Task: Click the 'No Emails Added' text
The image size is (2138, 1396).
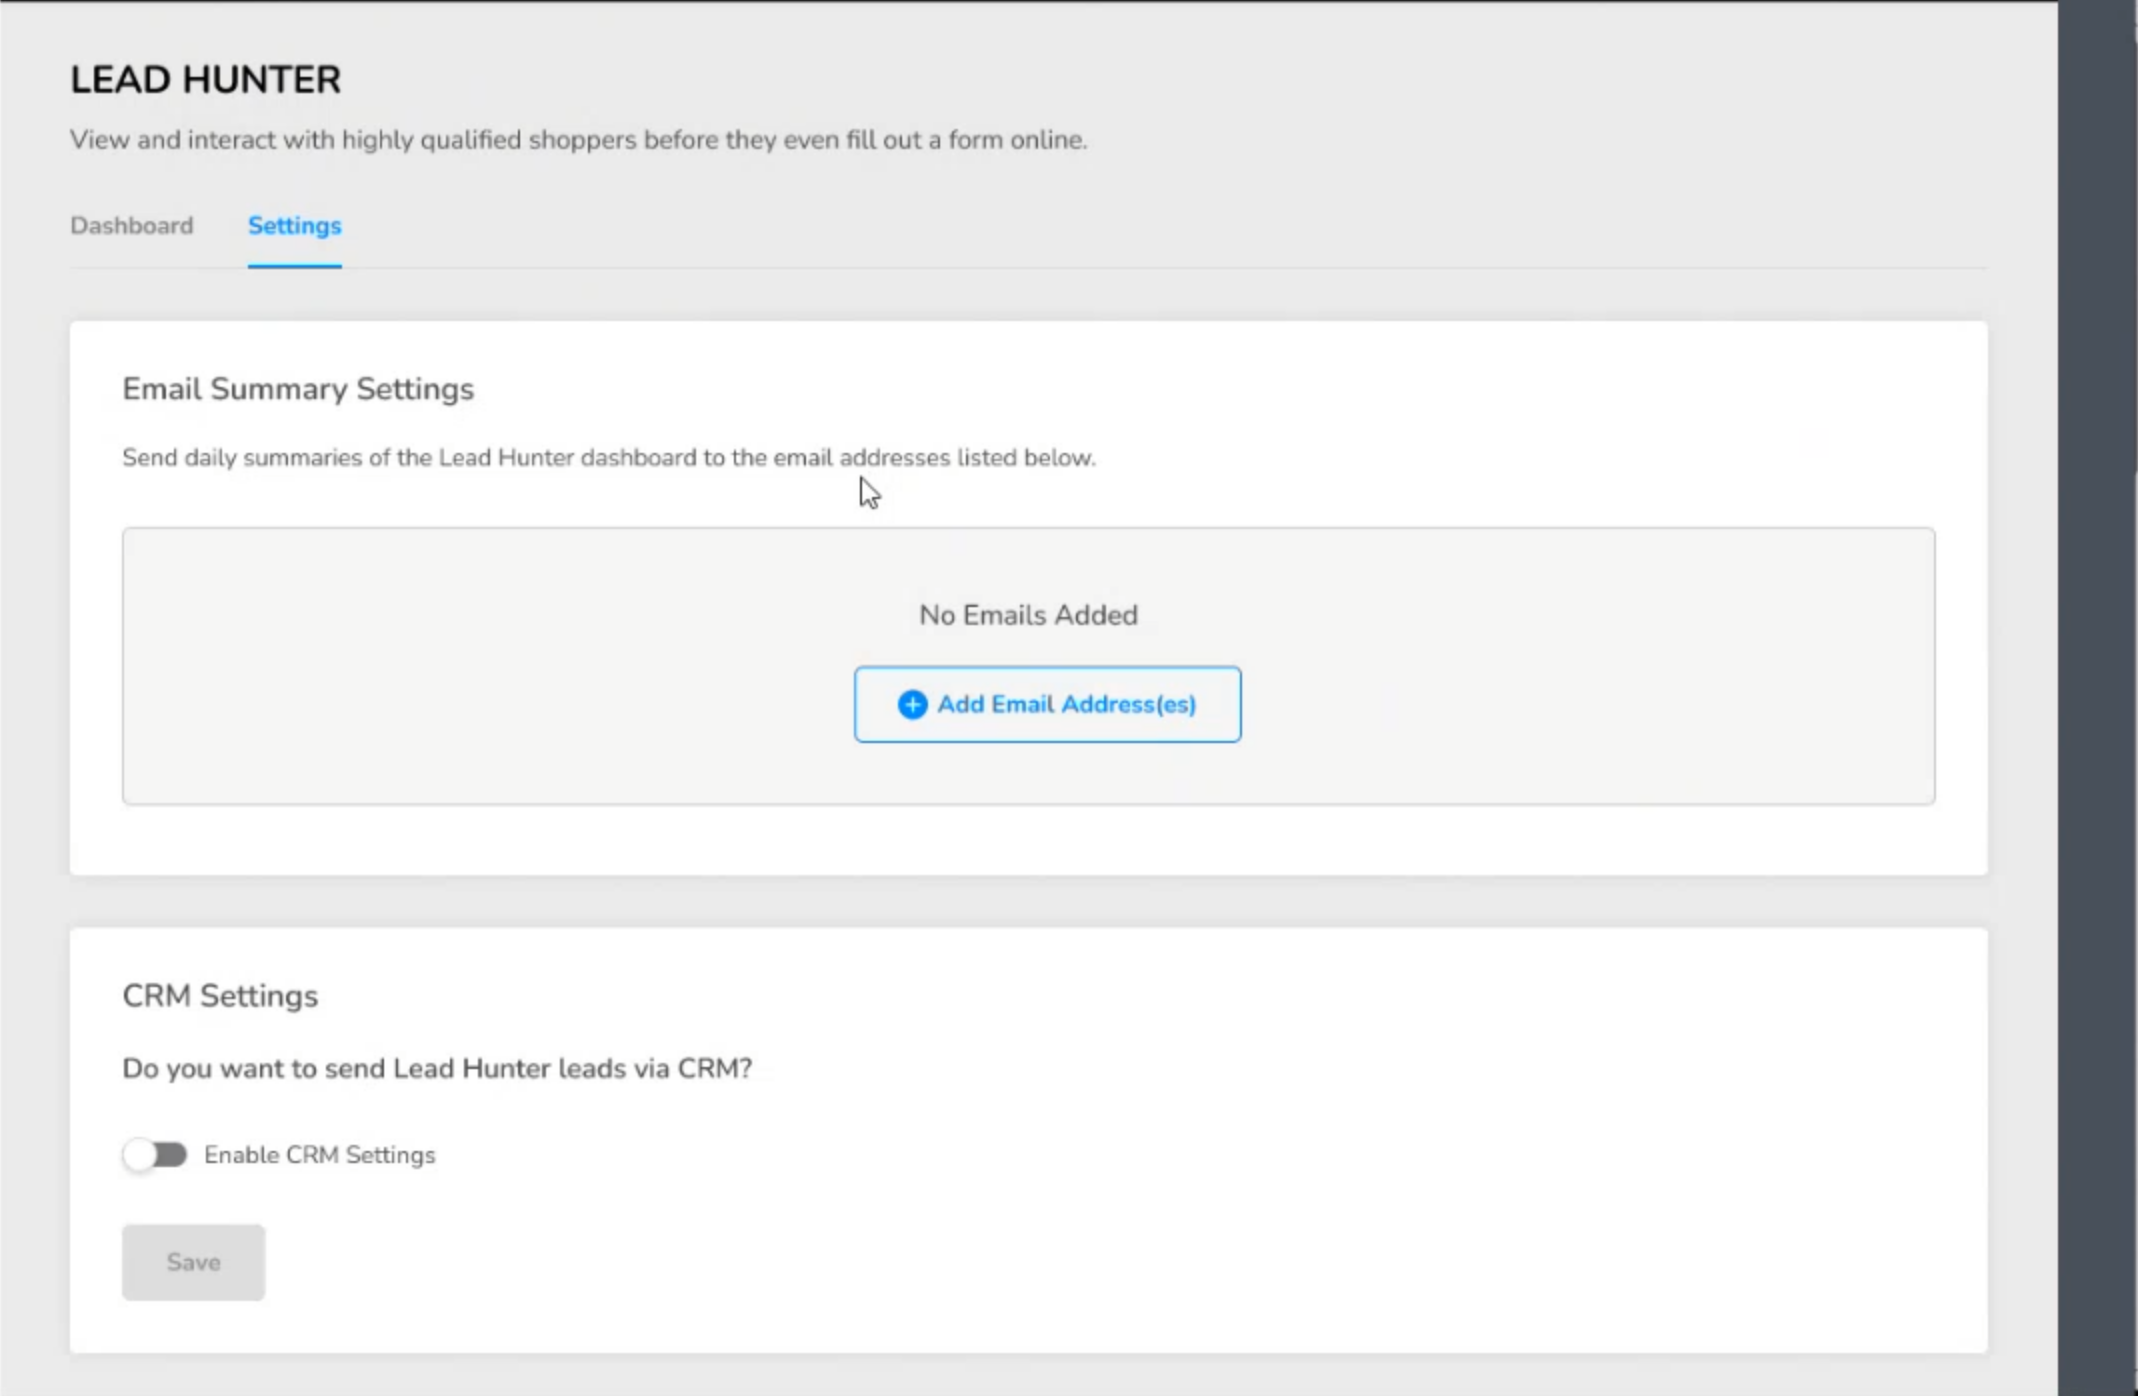Action: pyautogui.click(x=1028, y=614)
